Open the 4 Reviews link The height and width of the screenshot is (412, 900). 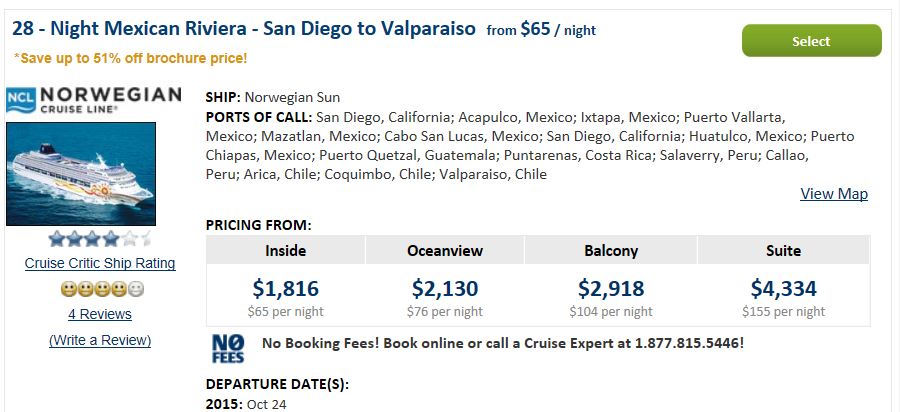(x=100, y=314)
